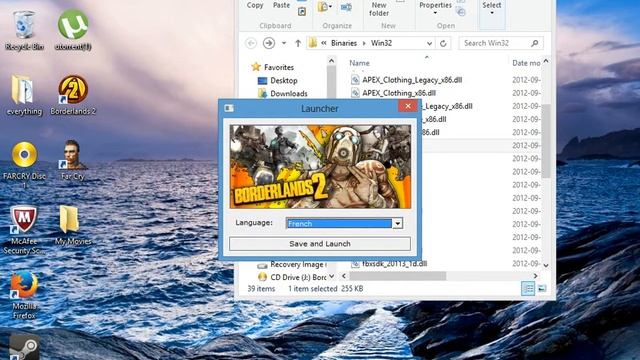Select APEX_Clothing_Legacy_x86.dll file
640x360 pixels.
coord(412,80)
